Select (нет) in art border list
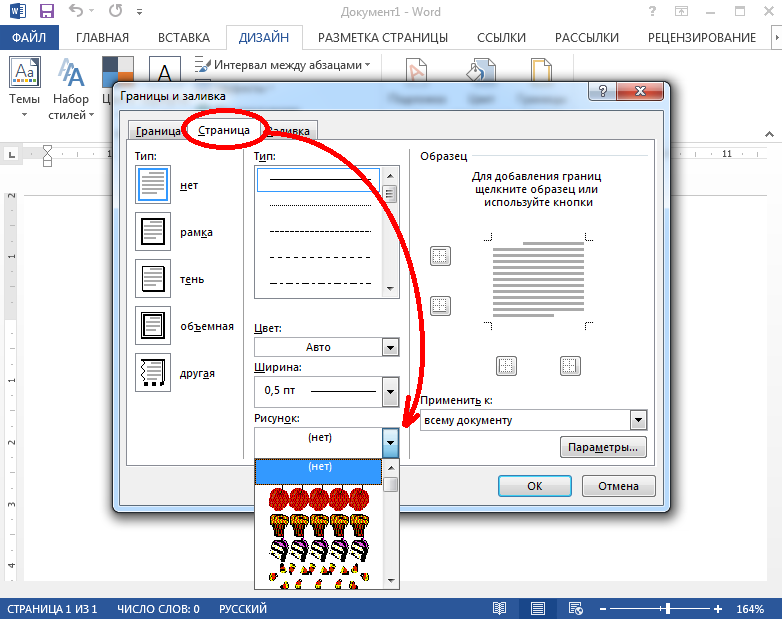This screenshot has width=782, height=619. click(x=319, y=471)
